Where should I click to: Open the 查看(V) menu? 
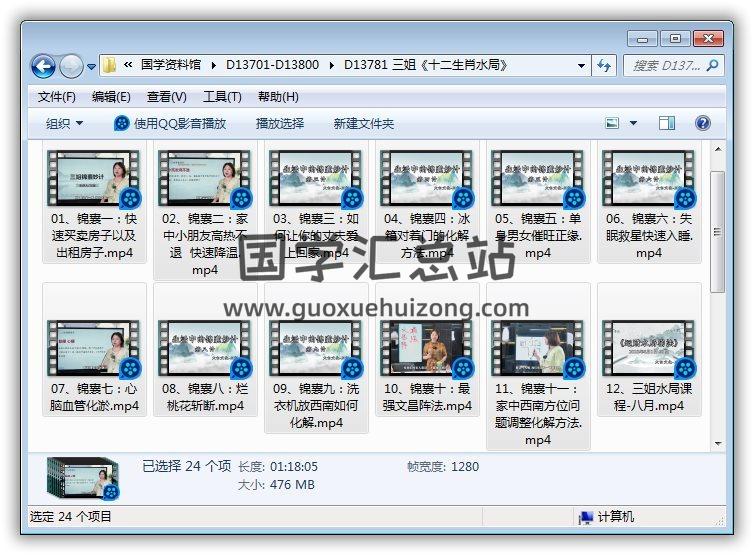coord(166,97)
